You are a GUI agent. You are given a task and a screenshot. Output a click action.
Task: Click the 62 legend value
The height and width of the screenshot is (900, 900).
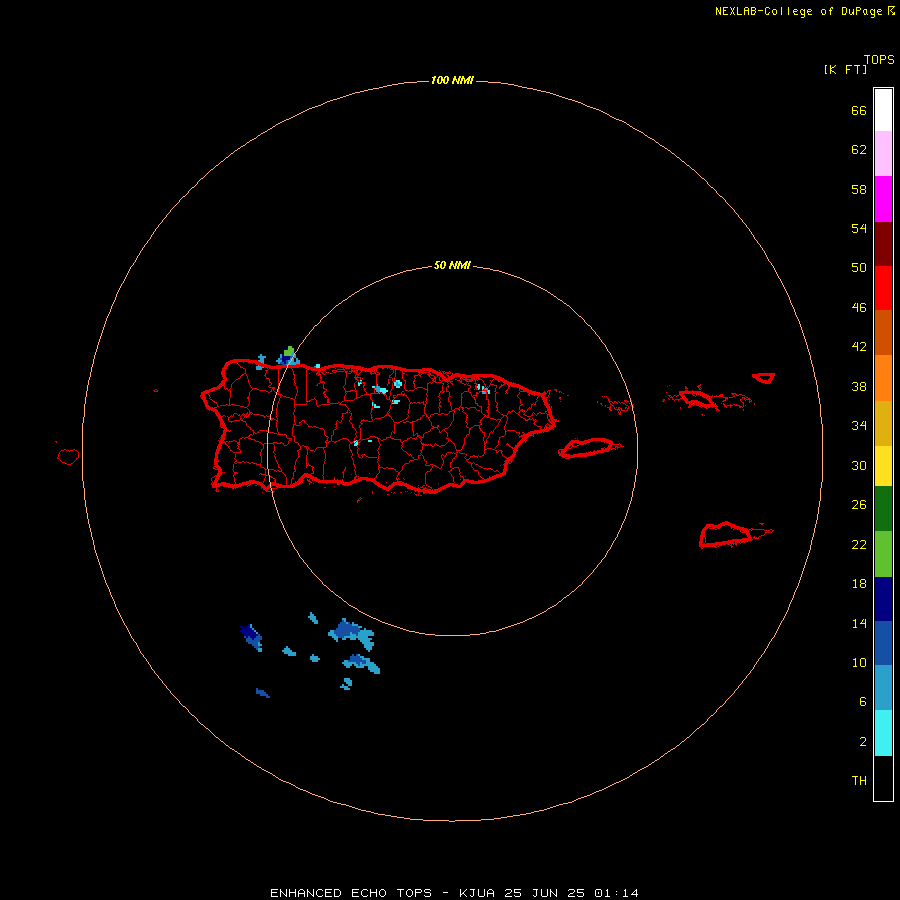(x=859, y=150)
